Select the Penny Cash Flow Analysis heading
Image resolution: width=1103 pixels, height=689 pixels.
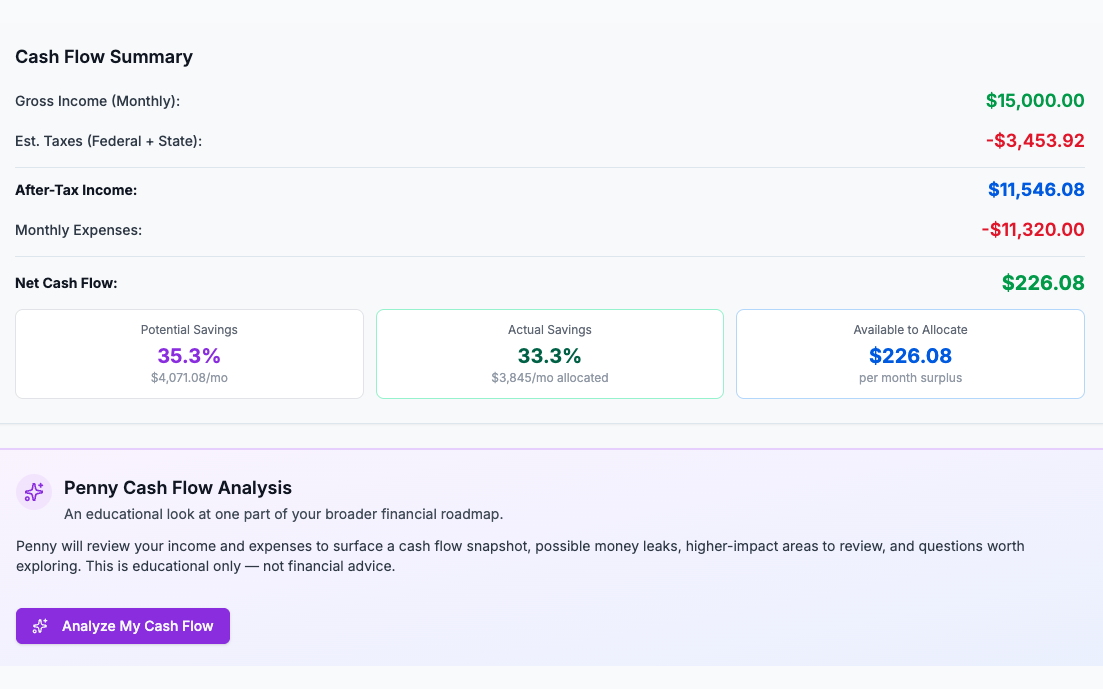click(x=178, y=488)
